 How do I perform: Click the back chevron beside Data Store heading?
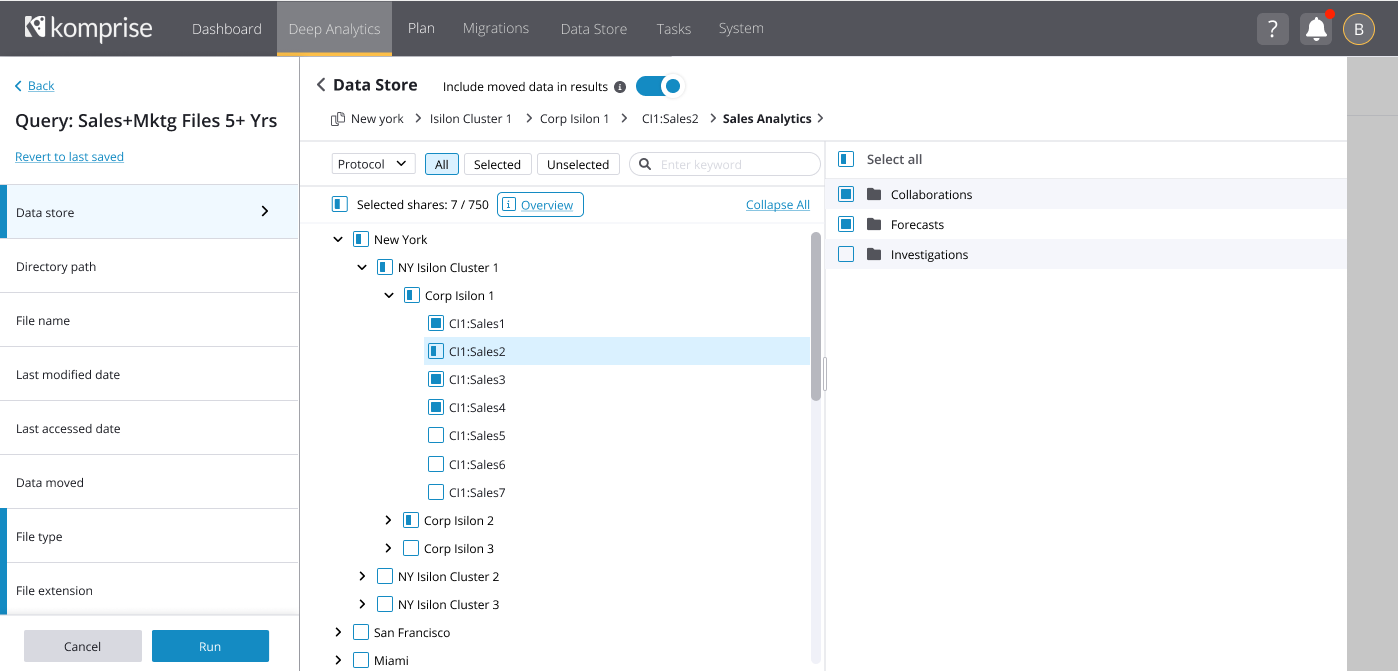321,85
